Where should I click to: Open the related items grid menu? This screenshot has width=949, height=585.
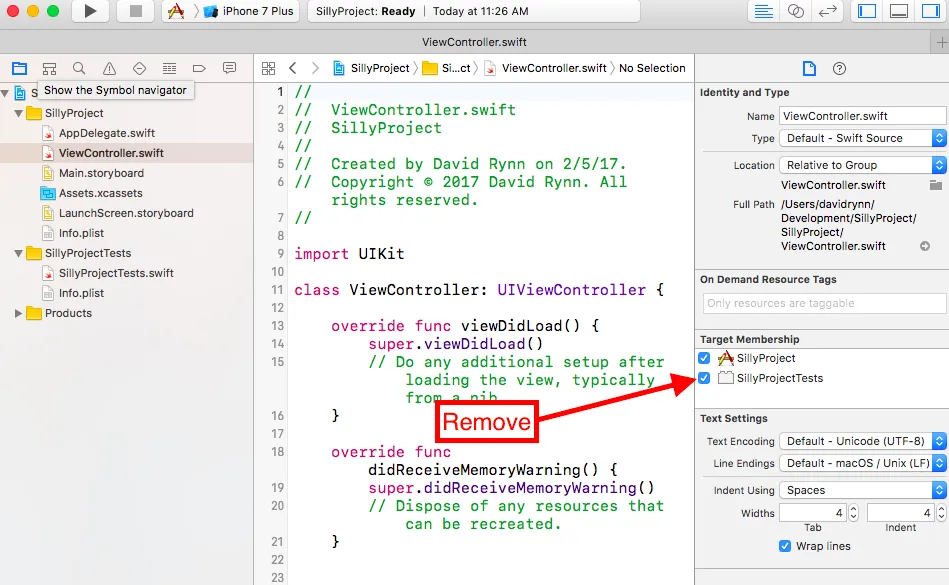click(x=268, y=68)
